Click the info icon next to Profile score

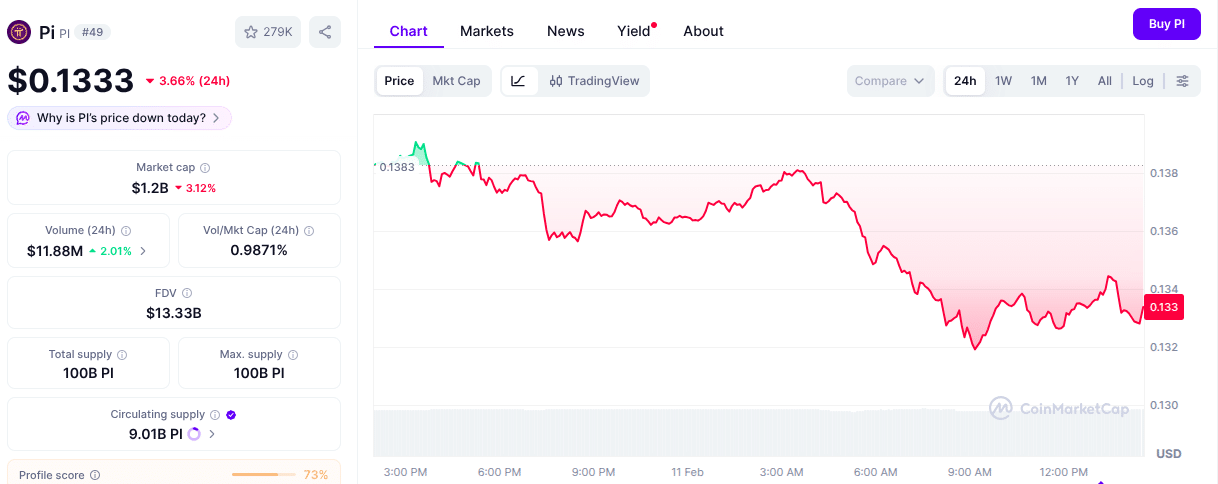coord(95,475)
